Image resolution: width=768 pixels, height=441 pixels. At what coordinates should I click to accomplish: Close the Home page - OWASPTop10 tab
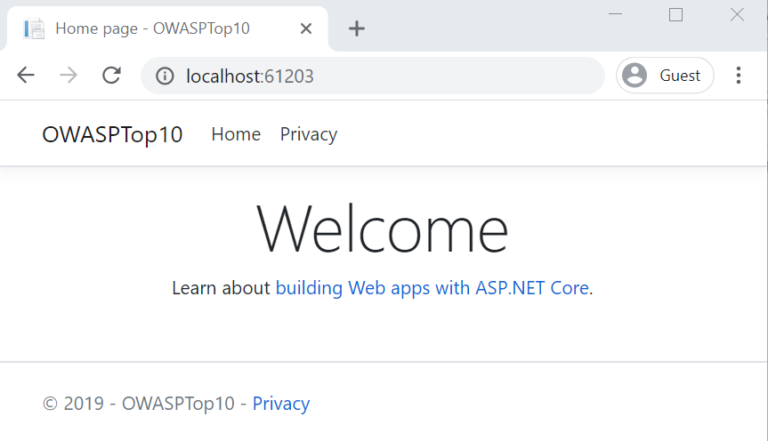coord(307,29)
